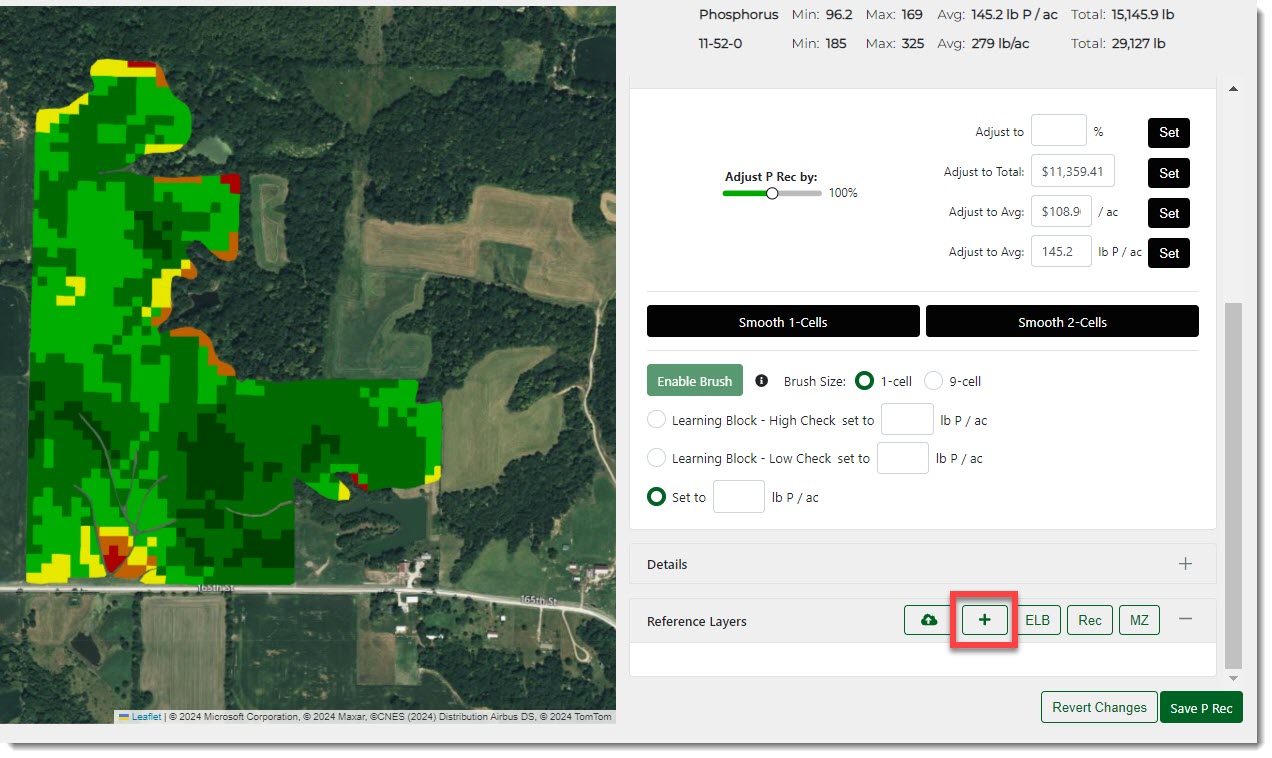
Task: Click Enable Brush button
Action: pyautogui.click(x=695, y=381)
